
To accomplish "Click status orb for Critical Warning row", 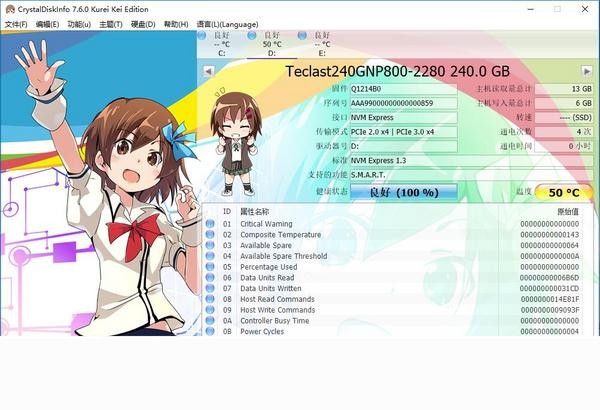I will 210,224.
